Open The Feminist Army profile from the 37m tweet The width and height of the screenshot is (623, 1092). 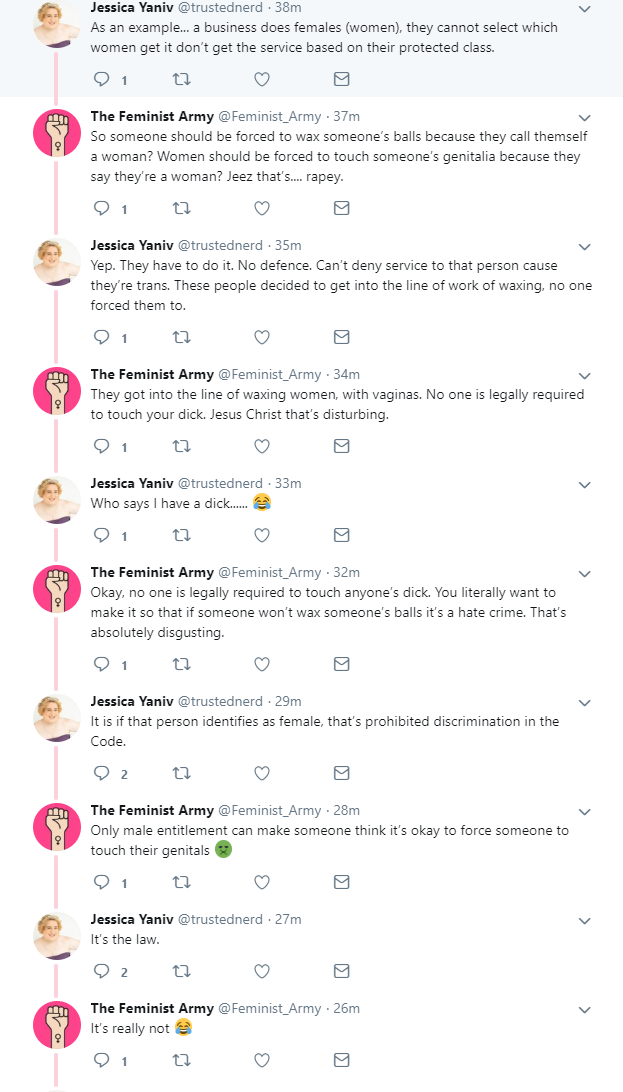pyautogui.click(x=152, y=116)
